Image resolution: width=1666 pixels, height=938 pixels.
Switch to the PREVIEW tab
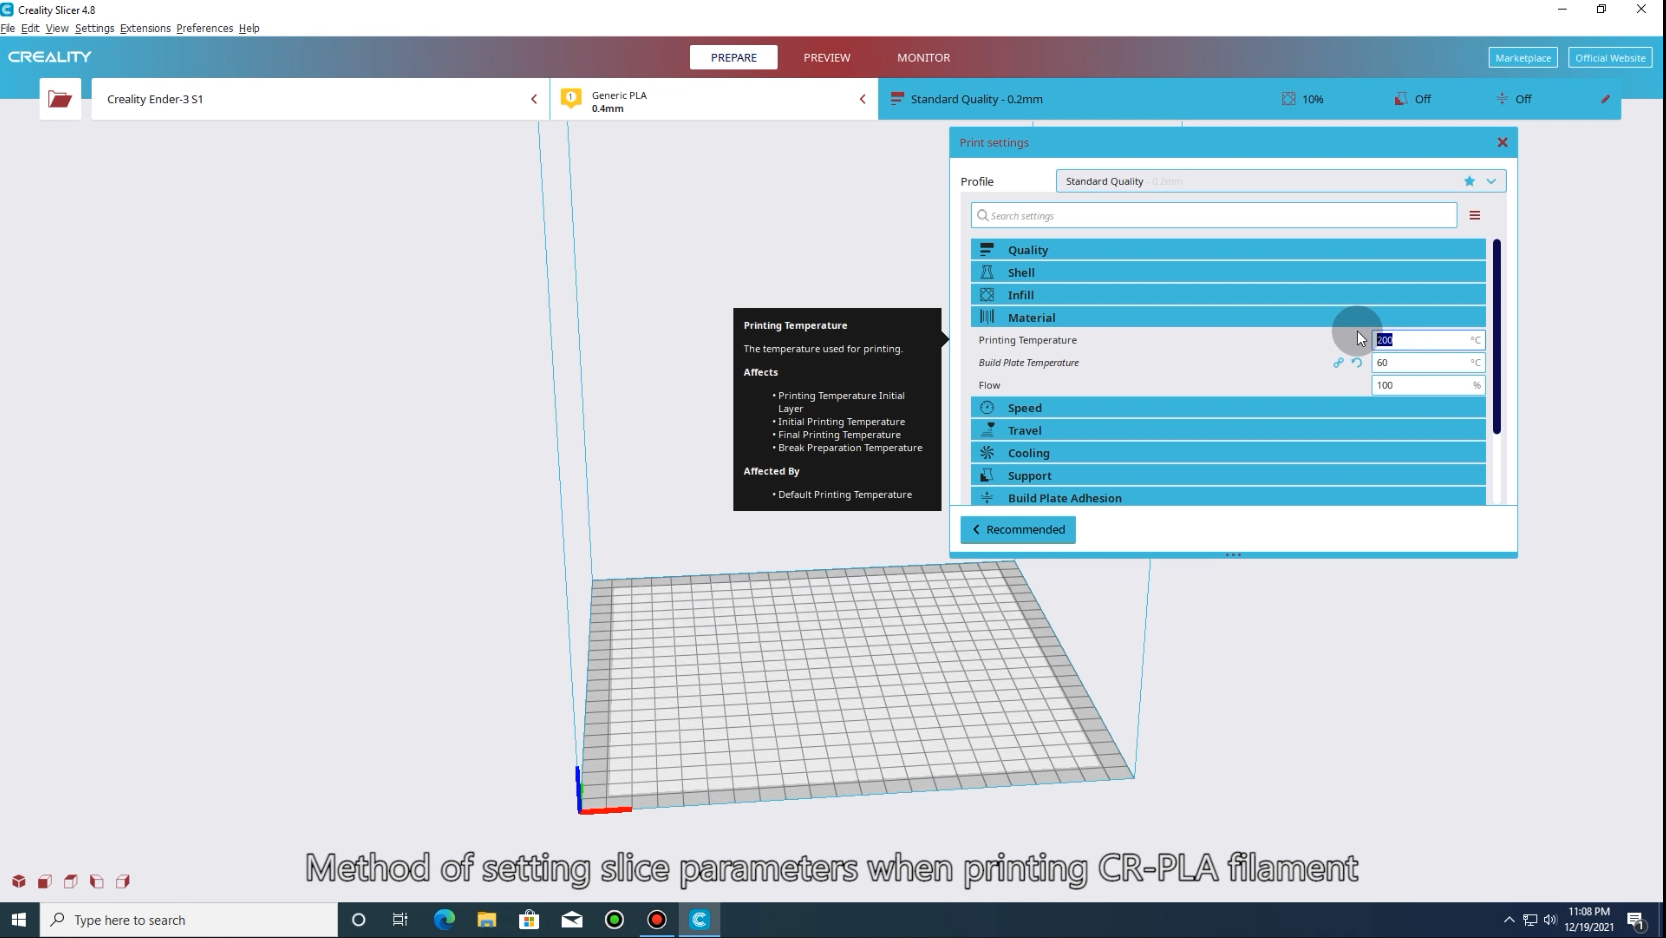(826, 57)
